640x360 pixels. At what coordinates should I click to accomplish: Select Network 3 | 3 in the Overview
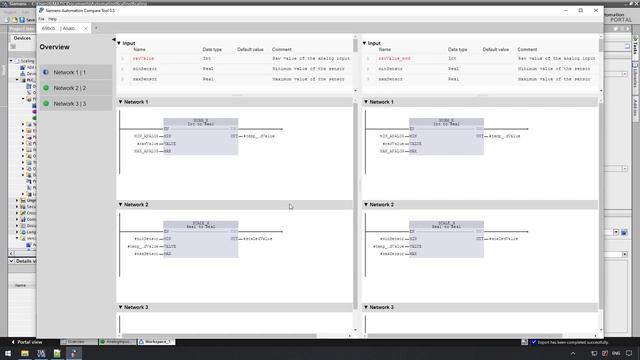click(x=76, y=104)
